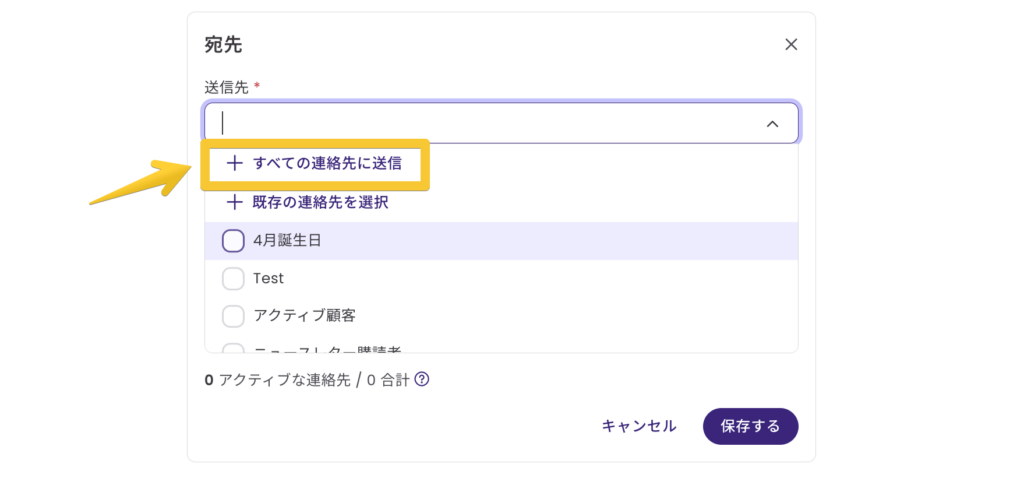This screenshot has width=1024, height=478.
Task: Focus the 送信先 text input field
Action: coord(480,123)
